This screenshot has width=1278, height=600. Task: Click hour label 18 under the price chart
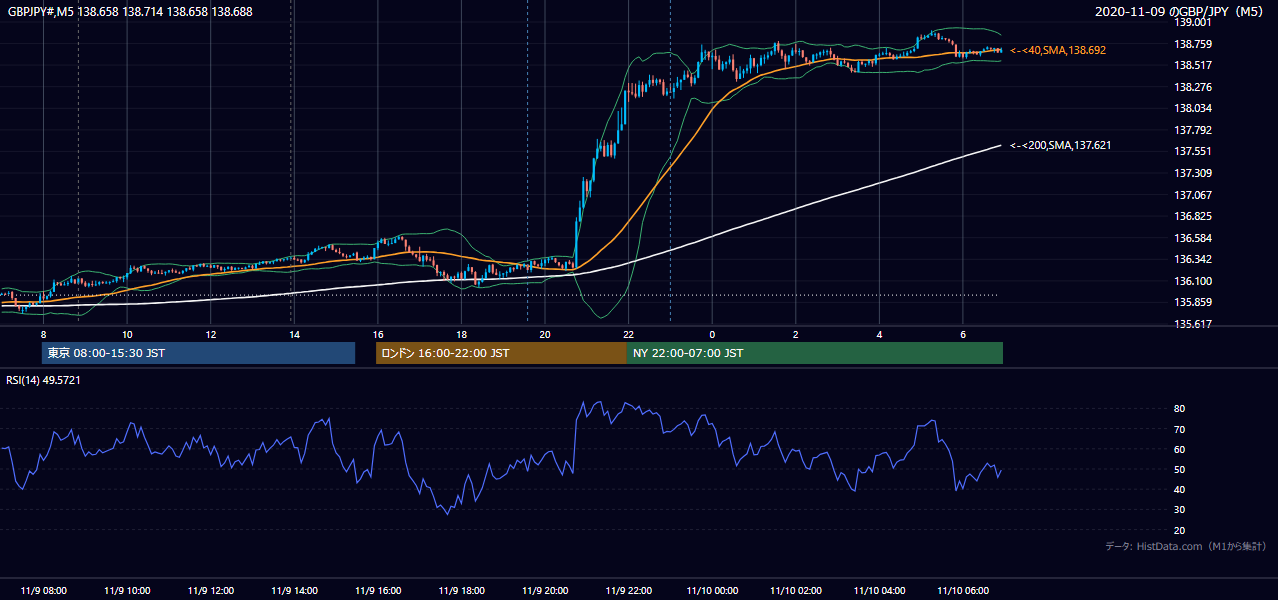tap(461, 334)
